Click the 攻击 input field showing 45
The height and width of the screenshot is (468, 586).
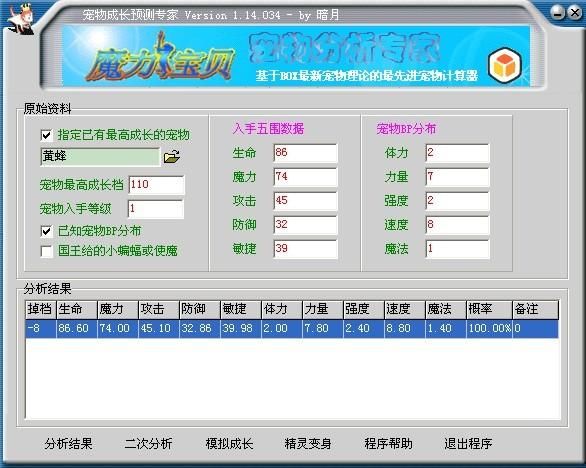point(305,201)
